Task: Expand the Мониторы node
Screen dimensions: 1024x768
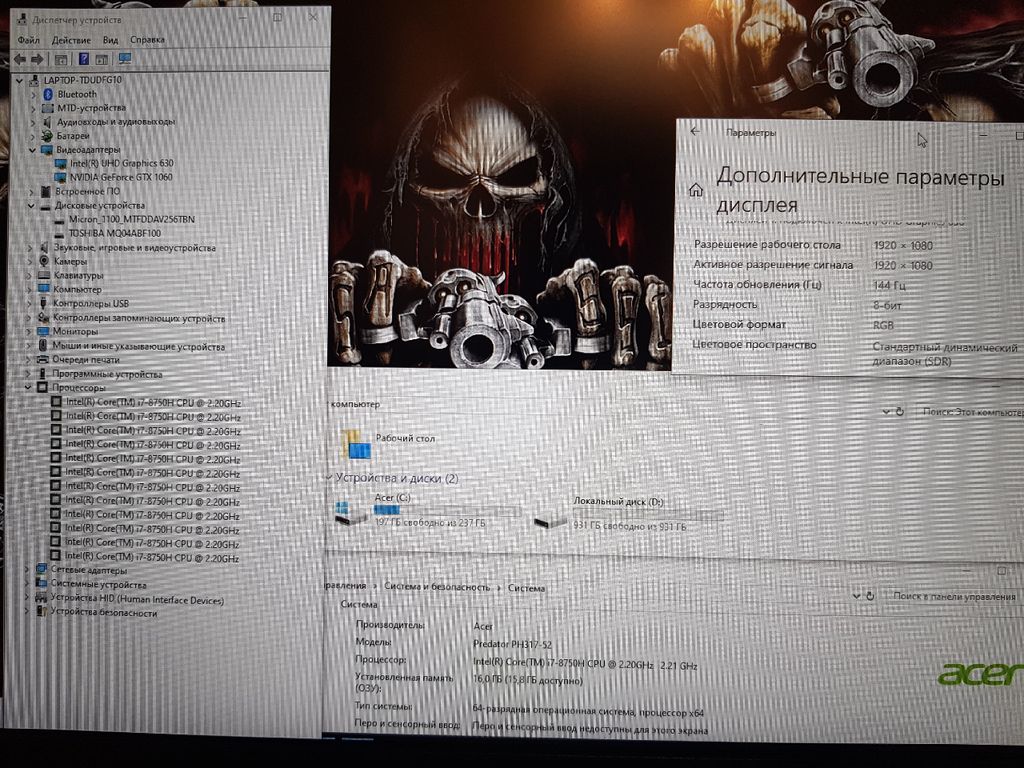Action: [x=29, y=332]
